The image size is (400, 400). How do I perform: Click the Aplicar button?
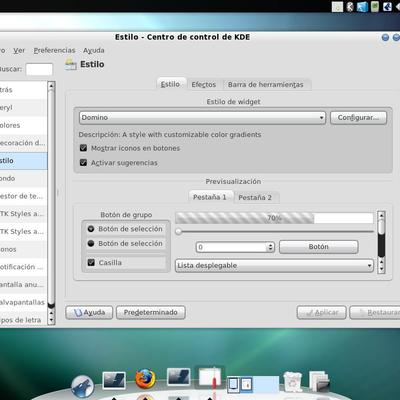coord(321,313)
